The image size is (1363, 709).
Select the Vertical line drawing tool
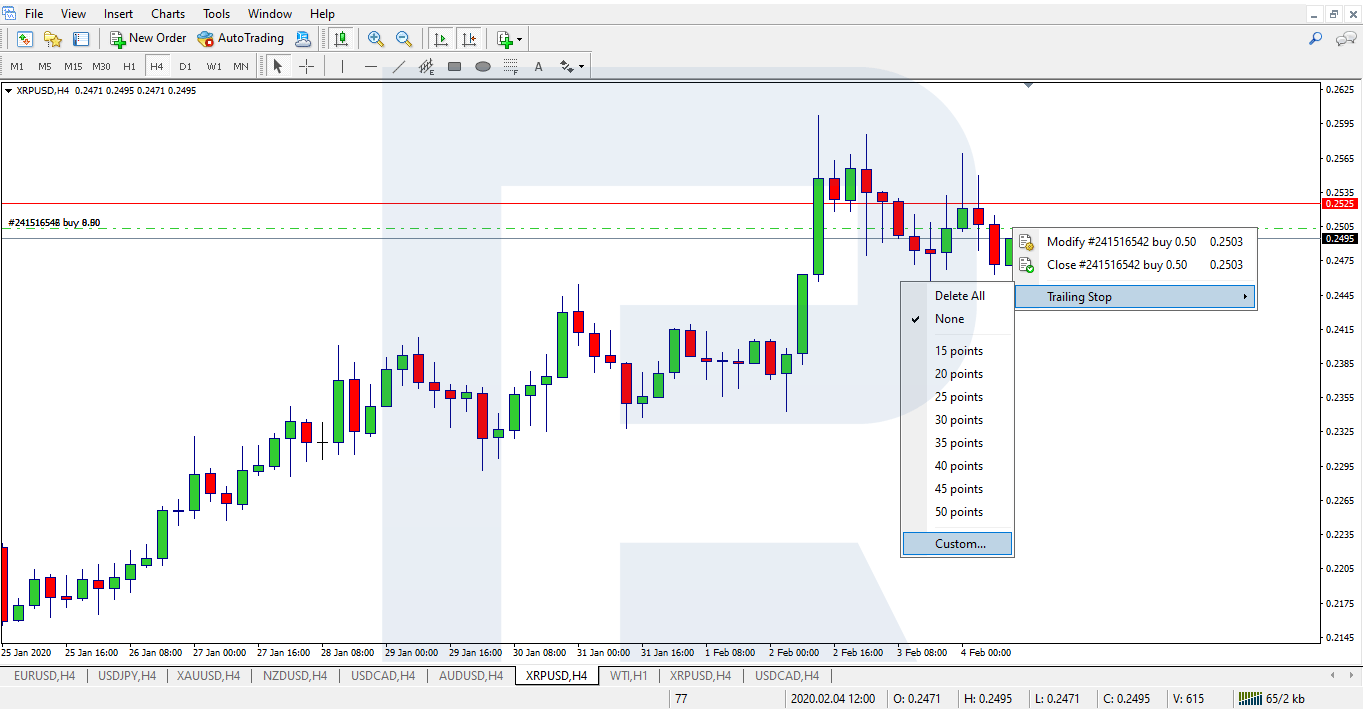340,66
